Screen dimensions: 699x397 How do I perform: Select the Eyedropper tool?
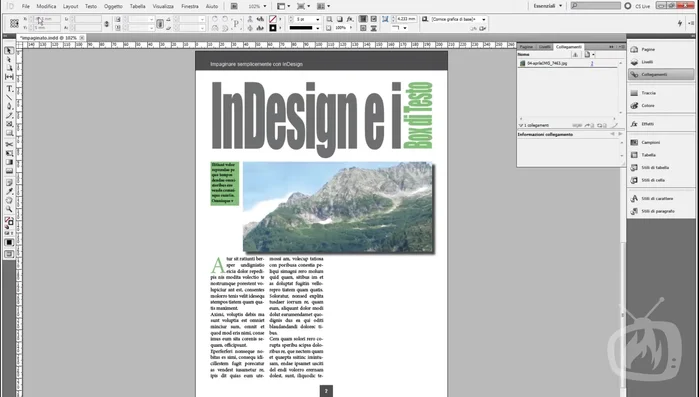pyautogui.click(x=9, y=192)
